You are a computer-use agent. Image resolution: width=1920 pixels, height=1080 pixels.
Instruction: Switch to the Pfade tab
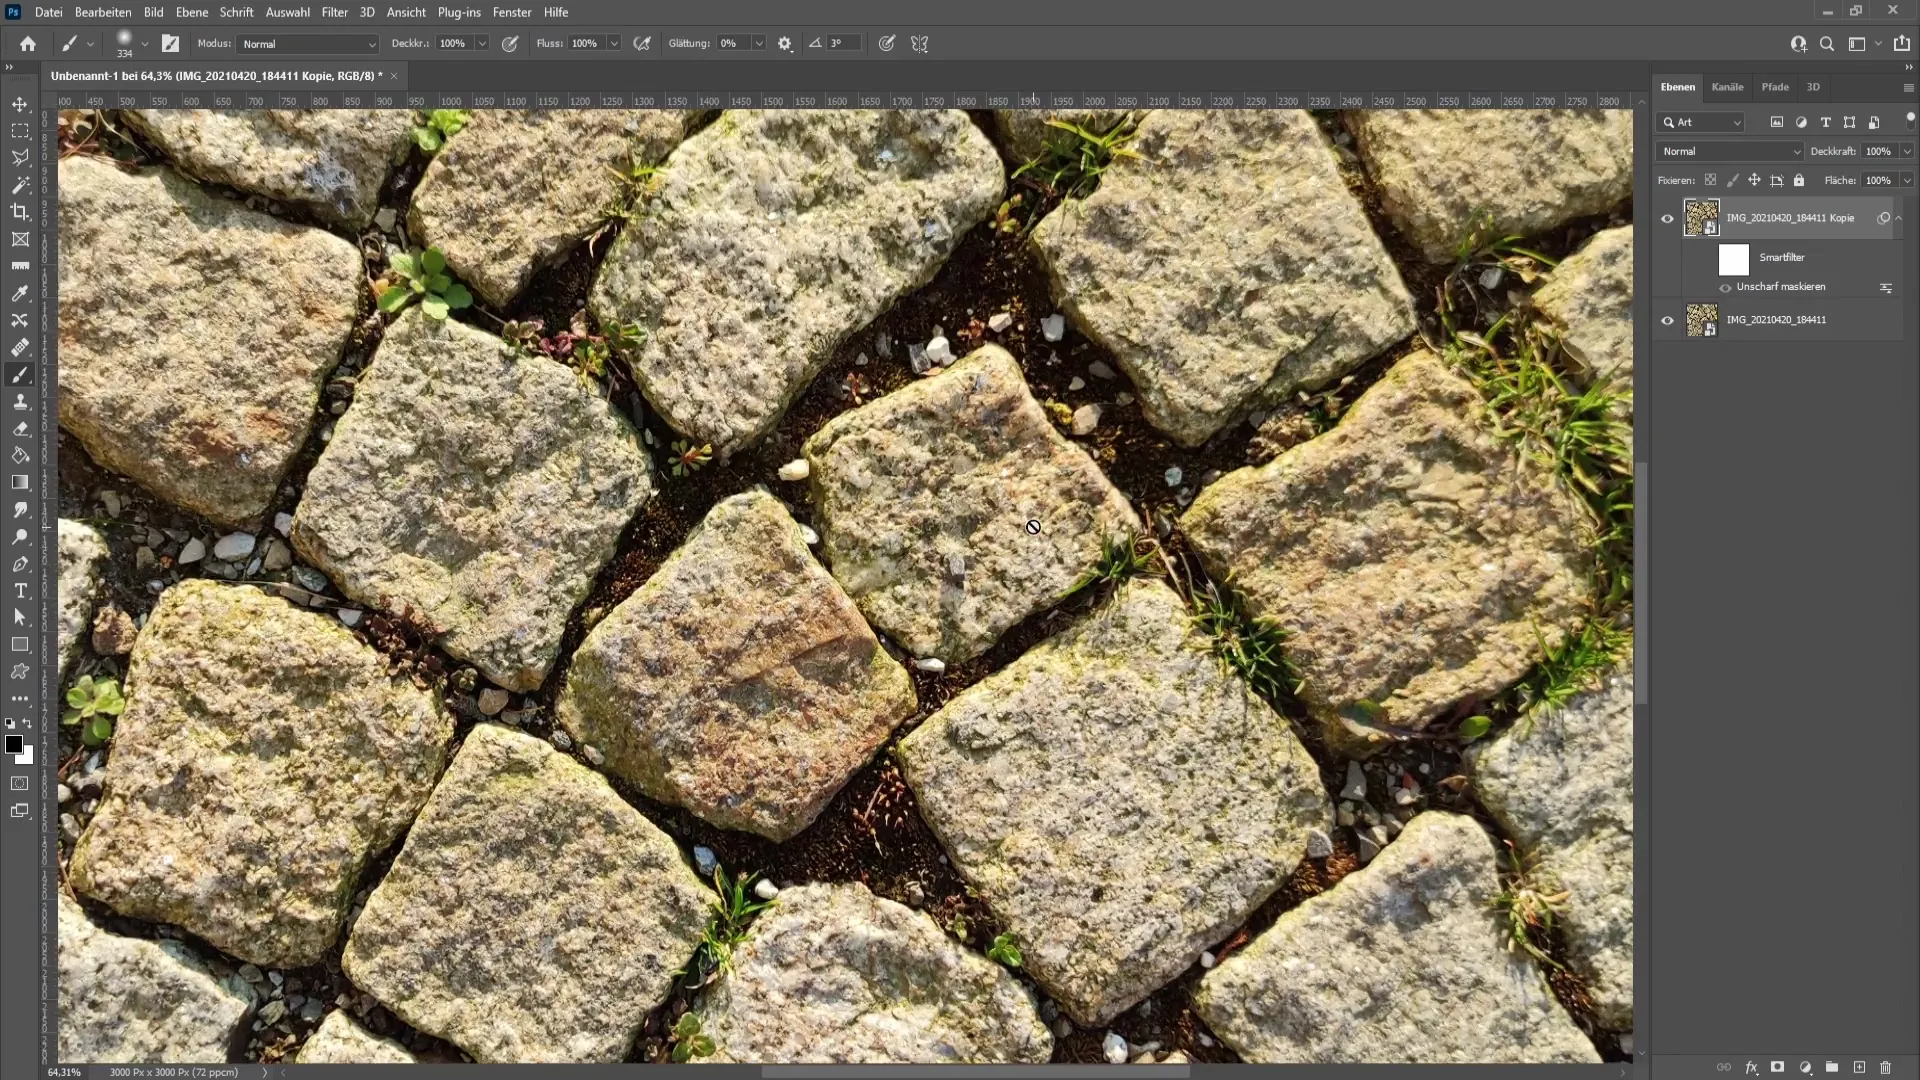tap(1774, 86)
